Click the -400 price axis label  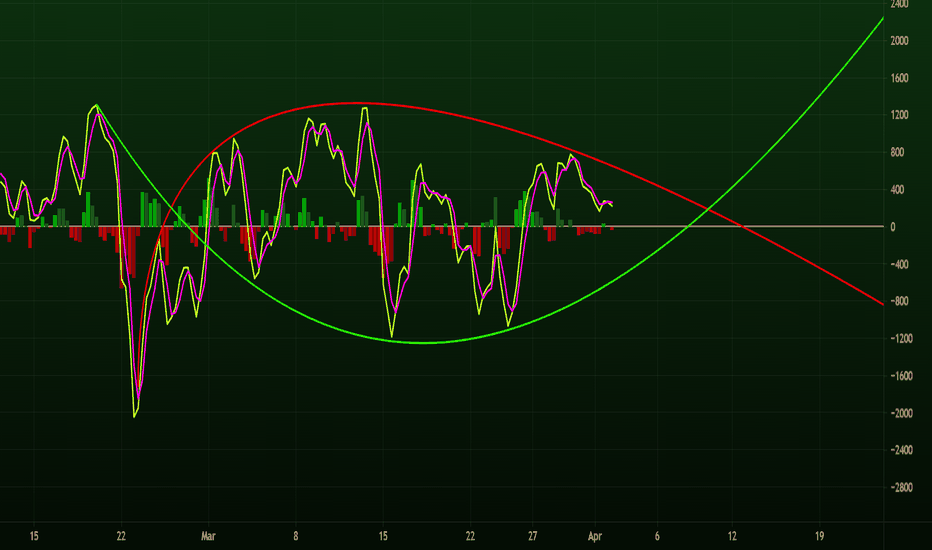pyautogui.click(x=899, y=264)
